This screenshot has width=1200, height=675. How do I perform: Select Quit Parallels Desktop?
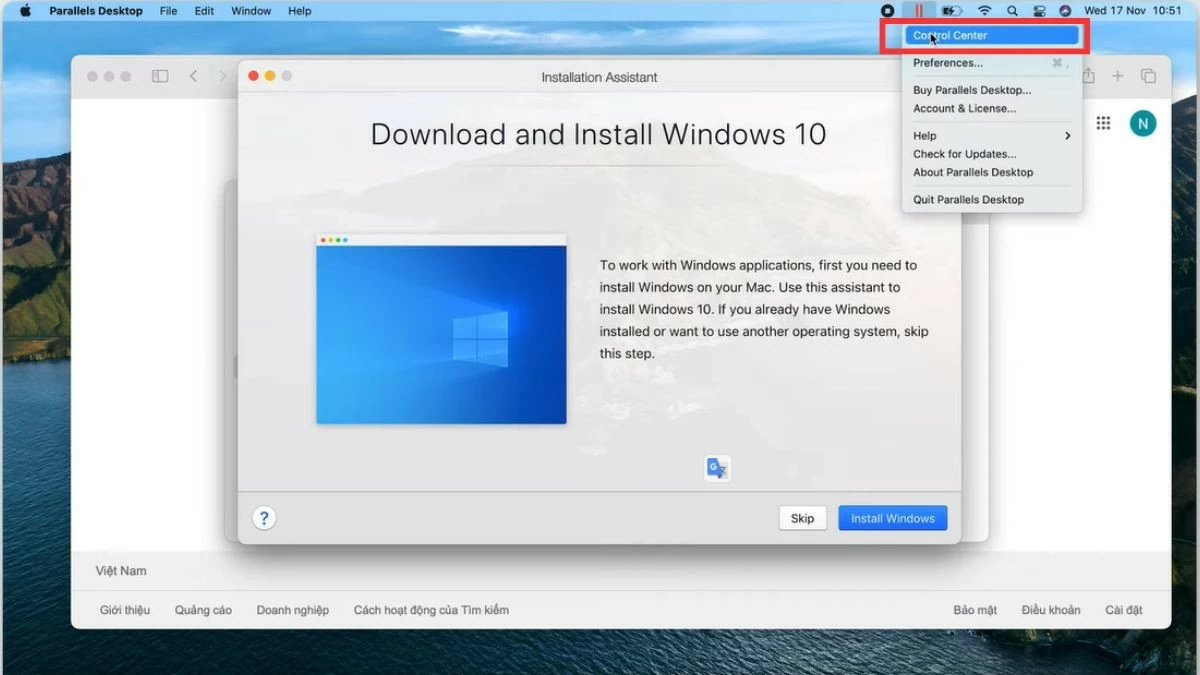coord(968,200)
